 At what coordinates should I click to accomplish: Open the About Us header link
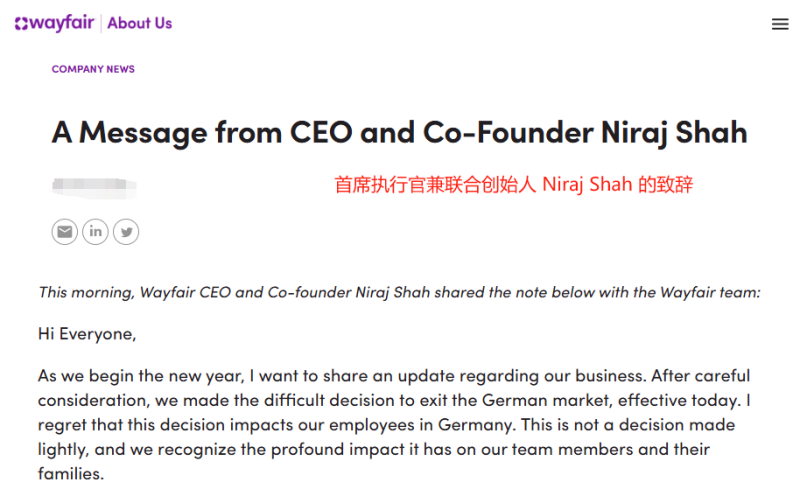click(139, 23)
